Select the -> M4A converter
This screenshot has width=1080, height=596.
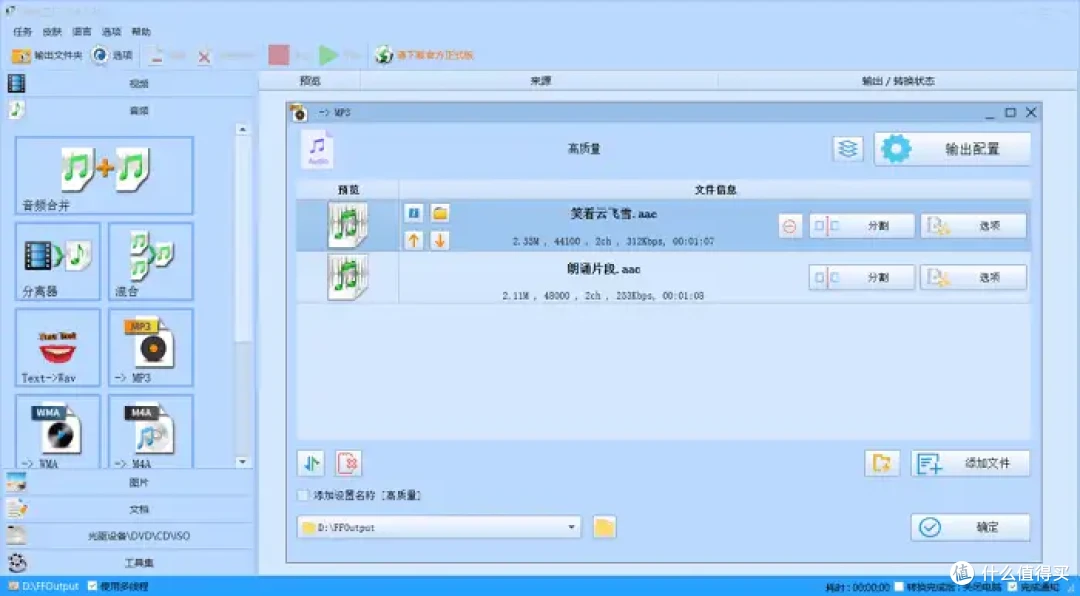(x=151, y=432)
